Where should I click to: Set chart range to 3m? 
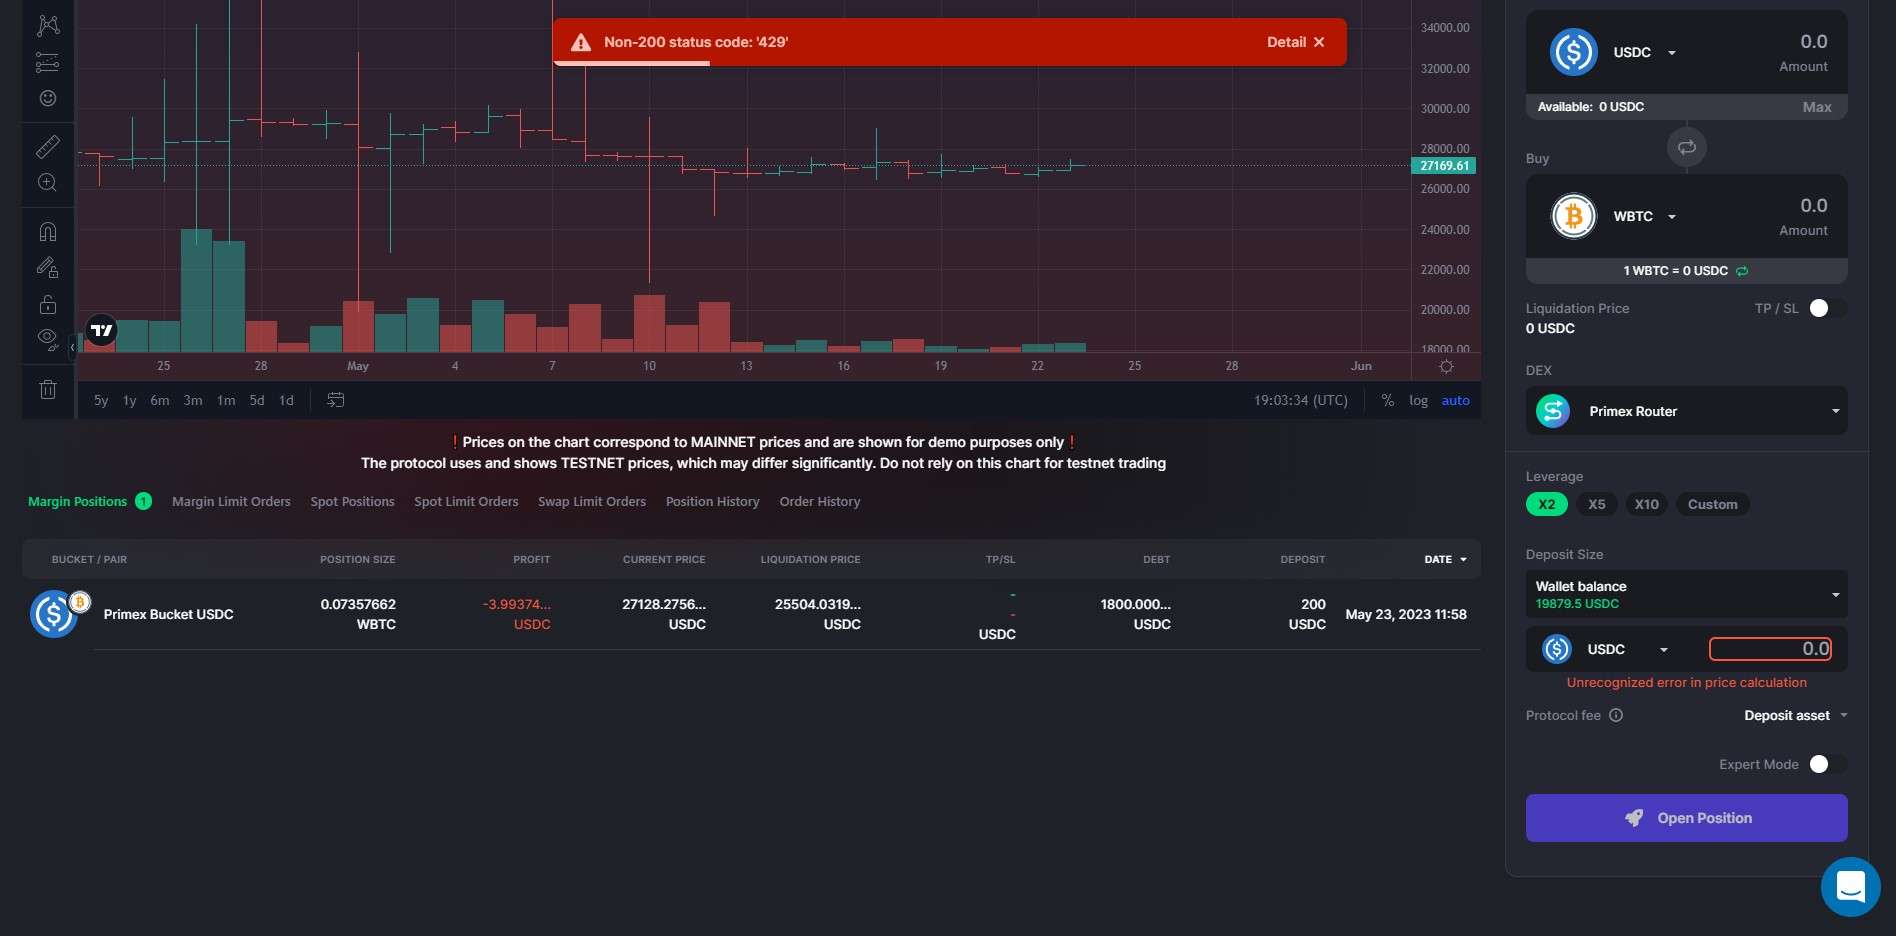click(193, 400)
